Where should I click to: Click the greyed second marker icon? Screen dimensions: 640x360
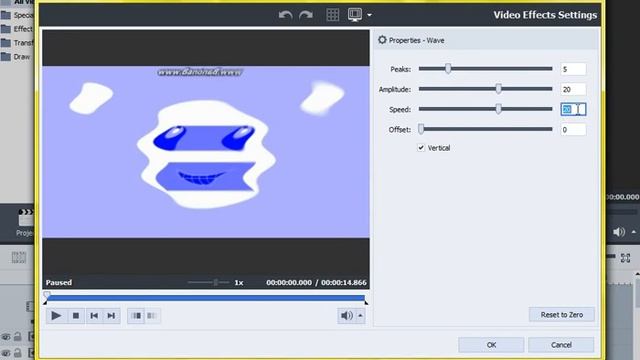tap(152, 316)
